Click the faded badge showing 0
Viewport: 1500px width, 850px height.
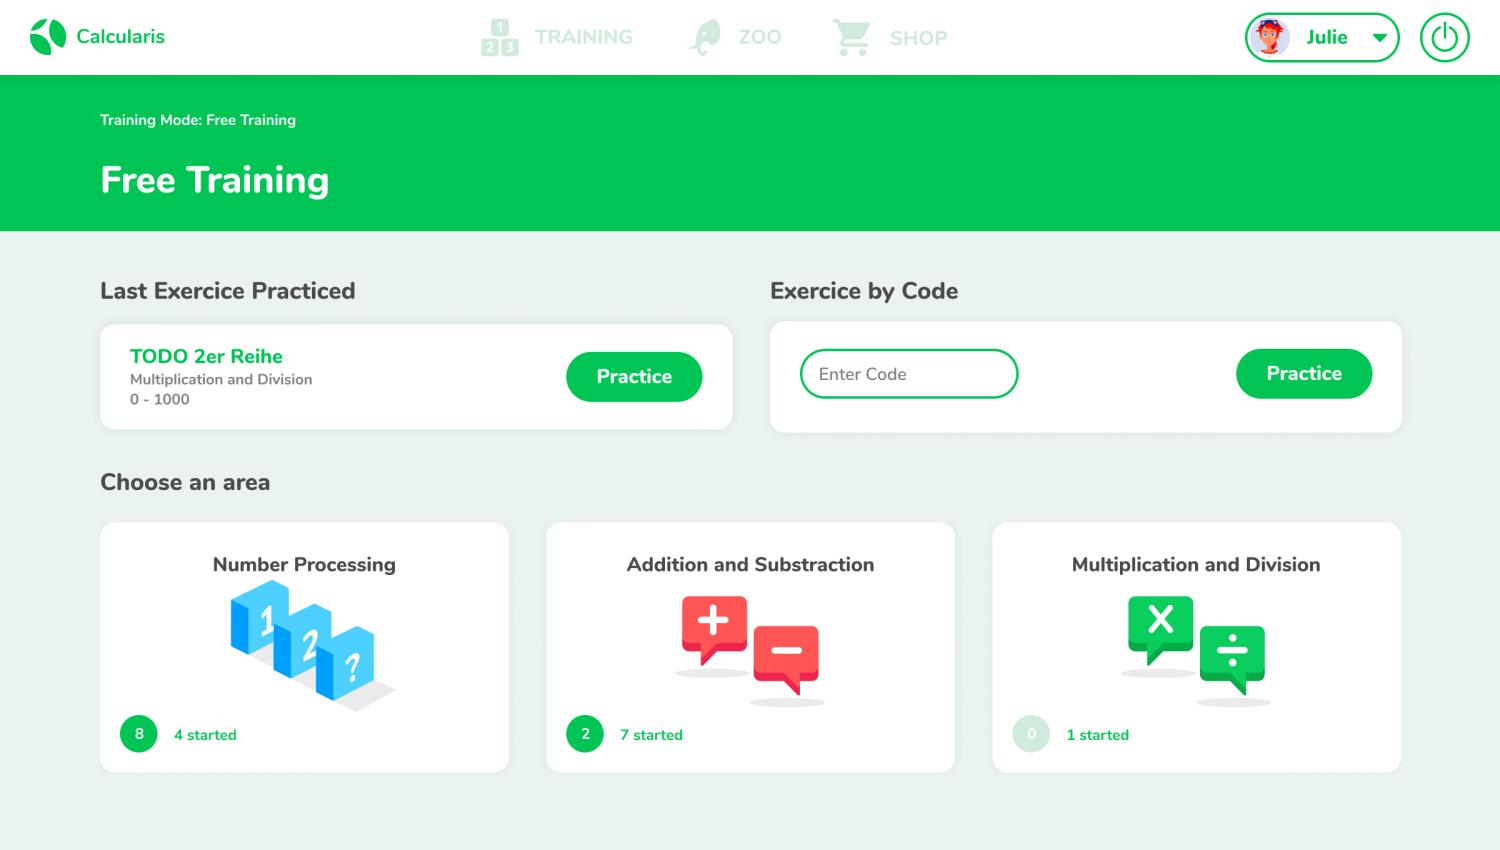(x=1031, y=734)
